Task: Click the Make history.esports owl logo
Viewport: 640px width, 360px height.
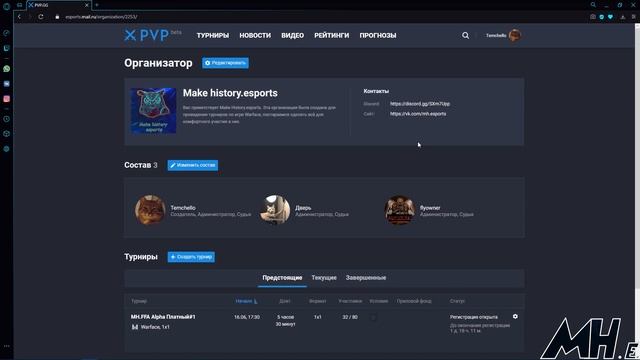Action: 153,110
